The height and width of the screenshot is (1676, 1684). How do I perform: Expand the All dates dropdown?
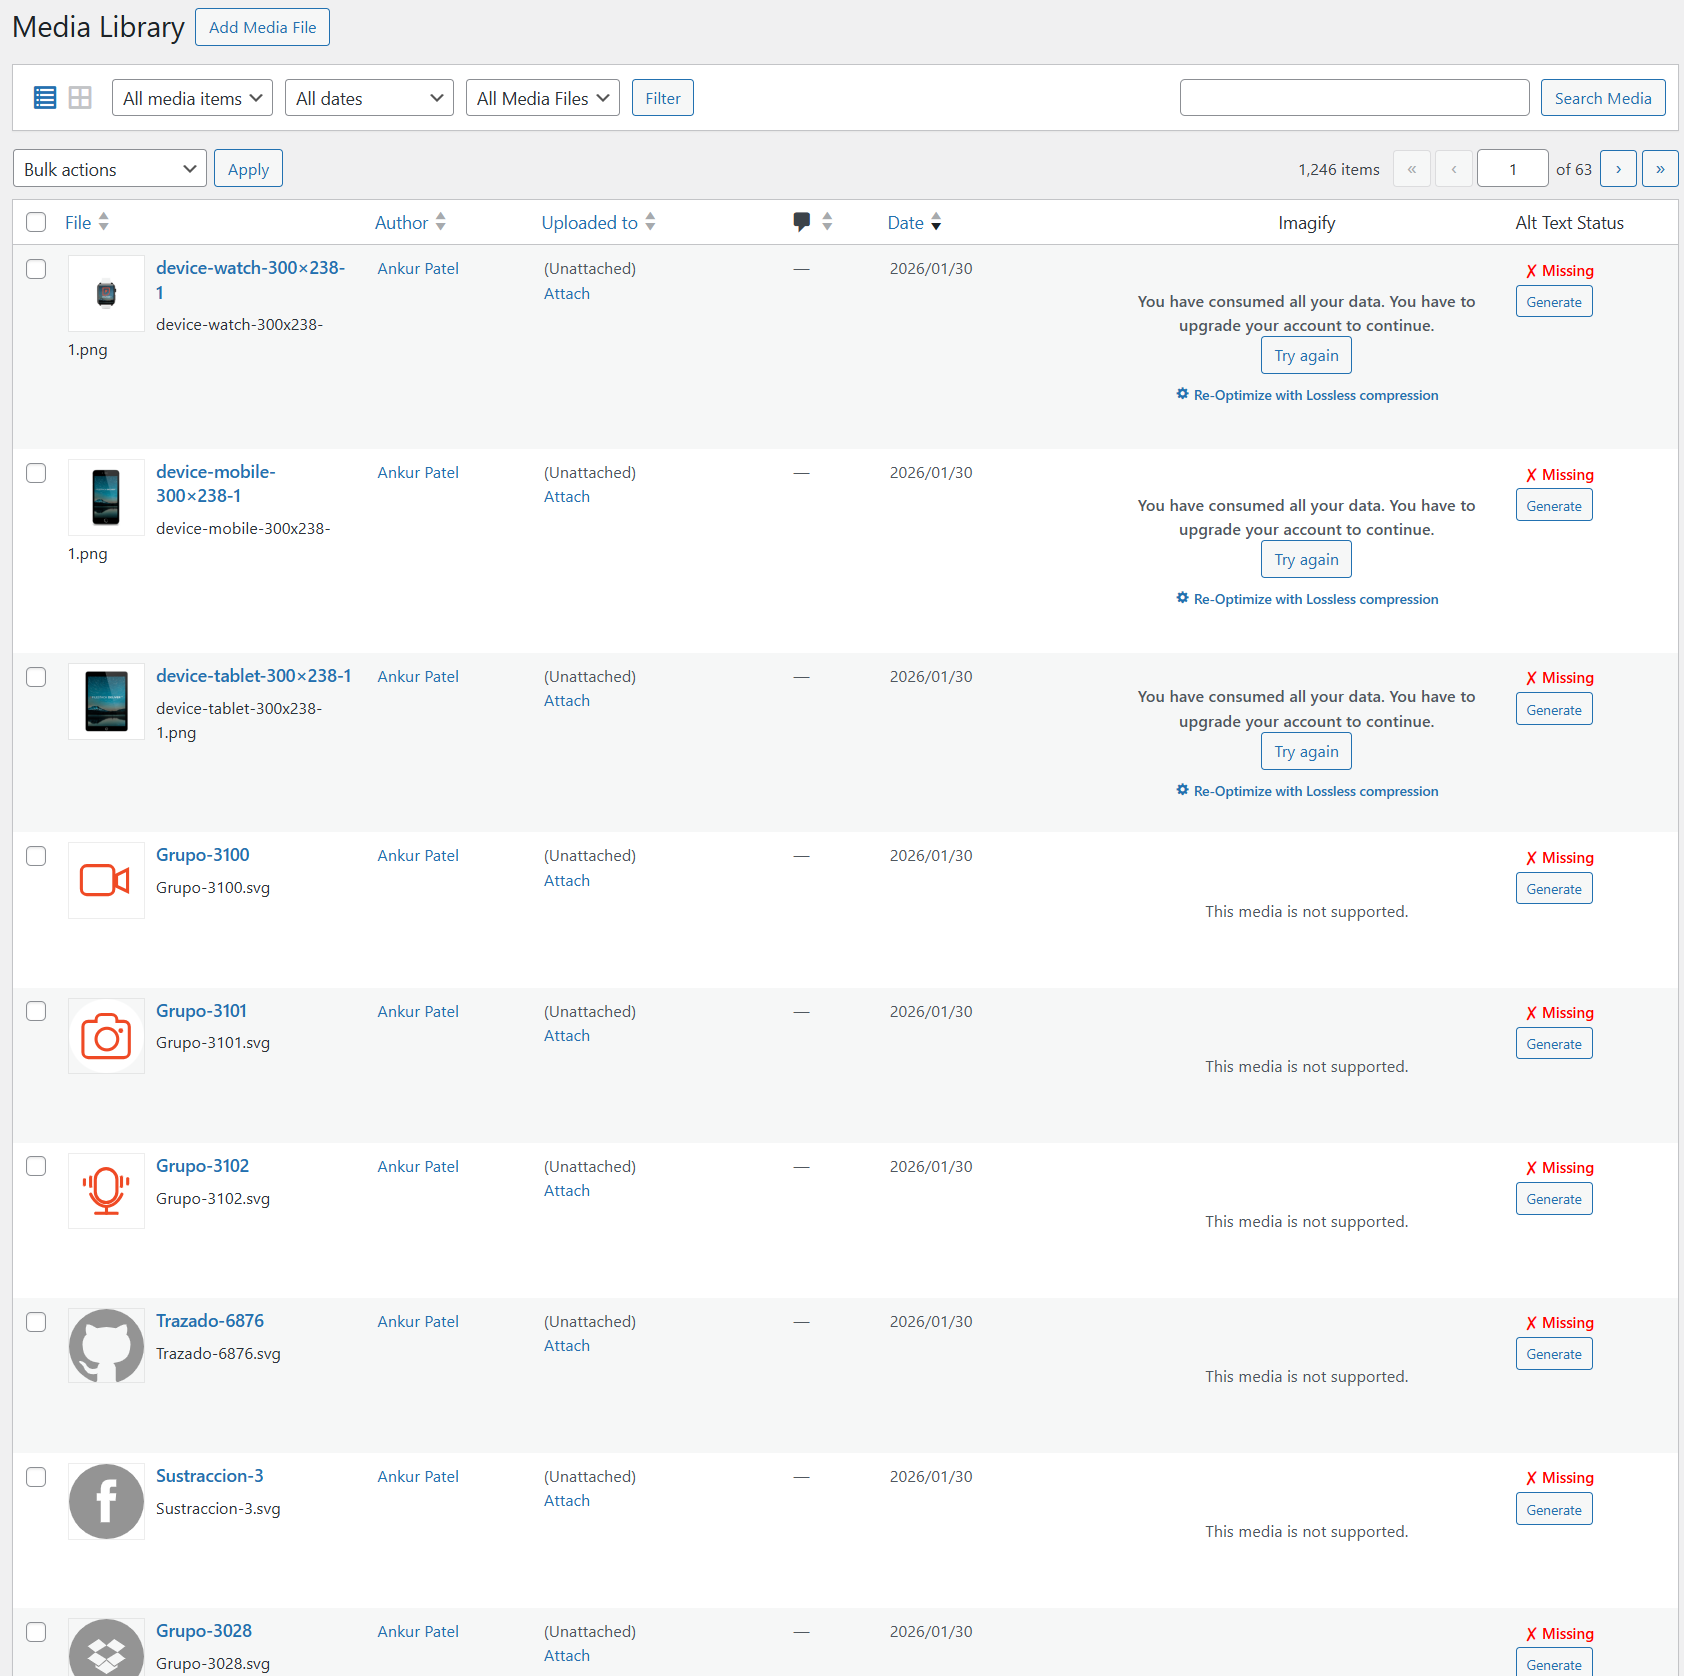[x=369, y=98]
